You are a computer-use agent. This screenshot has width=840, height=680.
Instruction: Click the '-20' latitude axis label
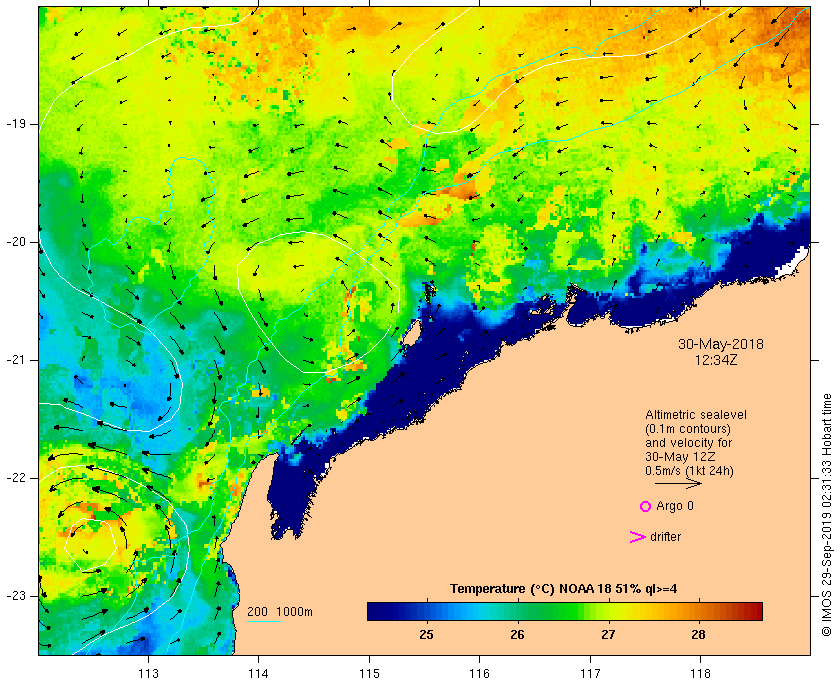coord(15,242)
